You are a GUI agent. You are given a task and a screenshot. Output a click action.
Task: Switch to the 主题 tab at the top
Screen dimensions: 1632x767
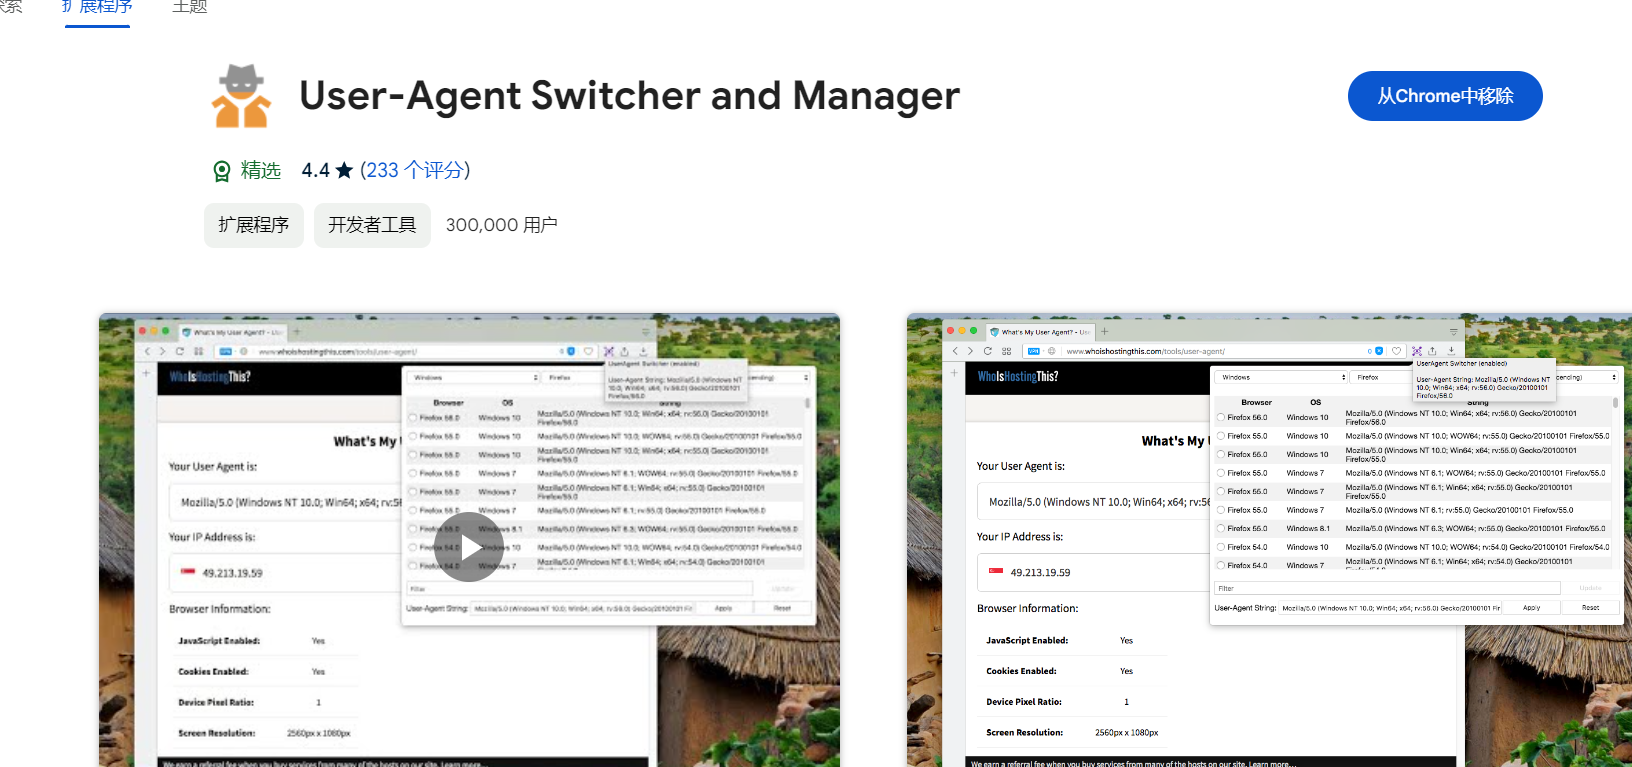[190, 7]
